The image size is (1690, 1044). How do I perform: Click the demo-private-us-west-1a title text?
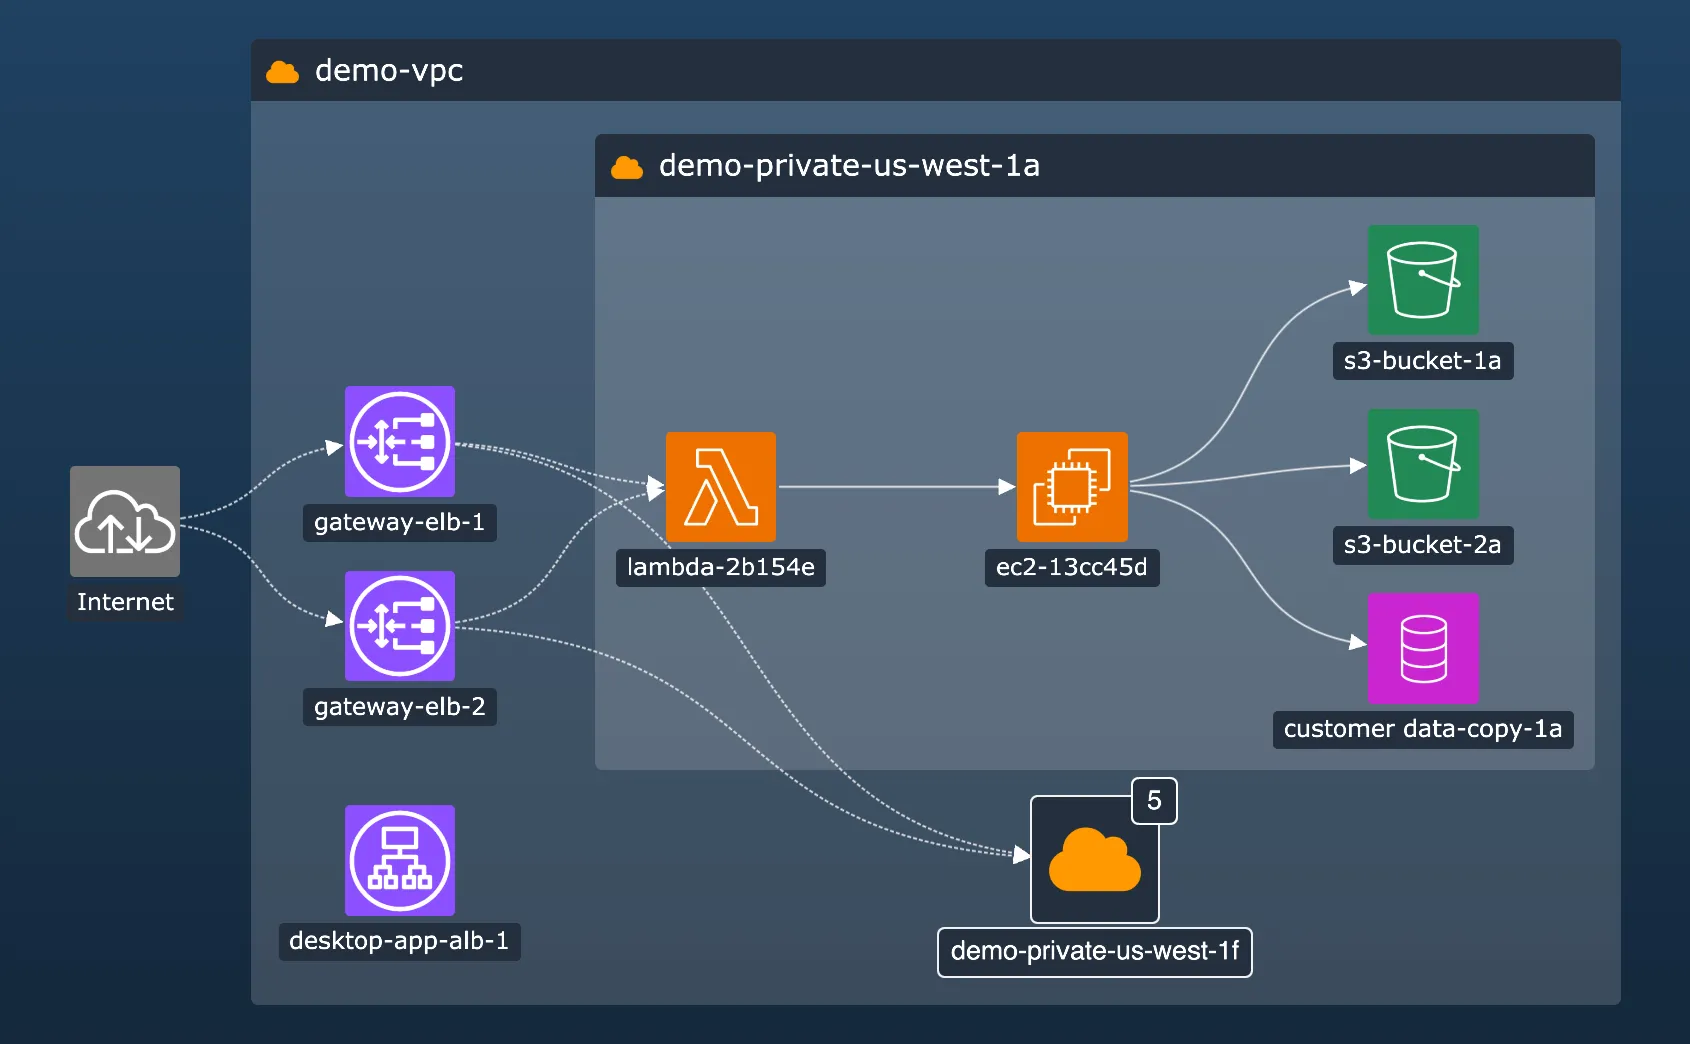(849, 165)
